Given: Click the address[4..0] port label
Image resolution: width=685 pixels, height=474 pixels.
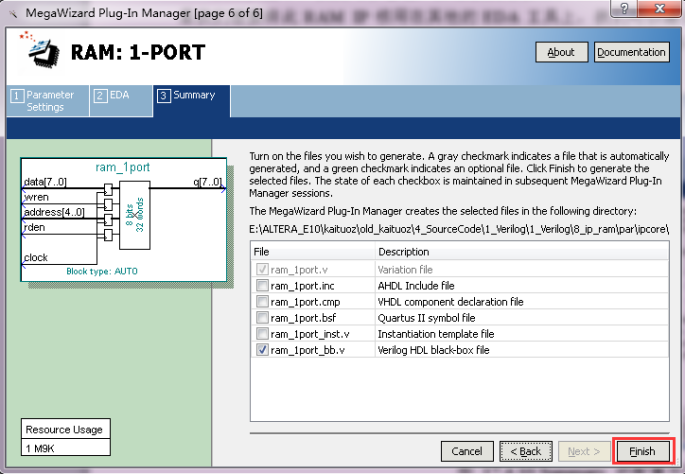Looking at the screenshot, I should tap(54, 212).
